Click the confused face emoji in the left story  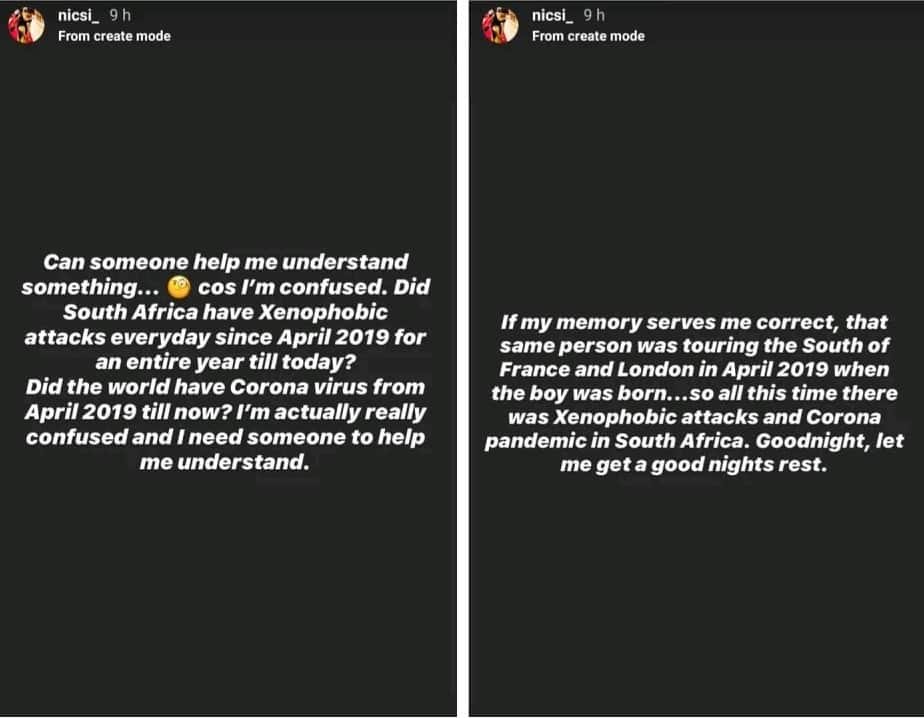[180, 288]
